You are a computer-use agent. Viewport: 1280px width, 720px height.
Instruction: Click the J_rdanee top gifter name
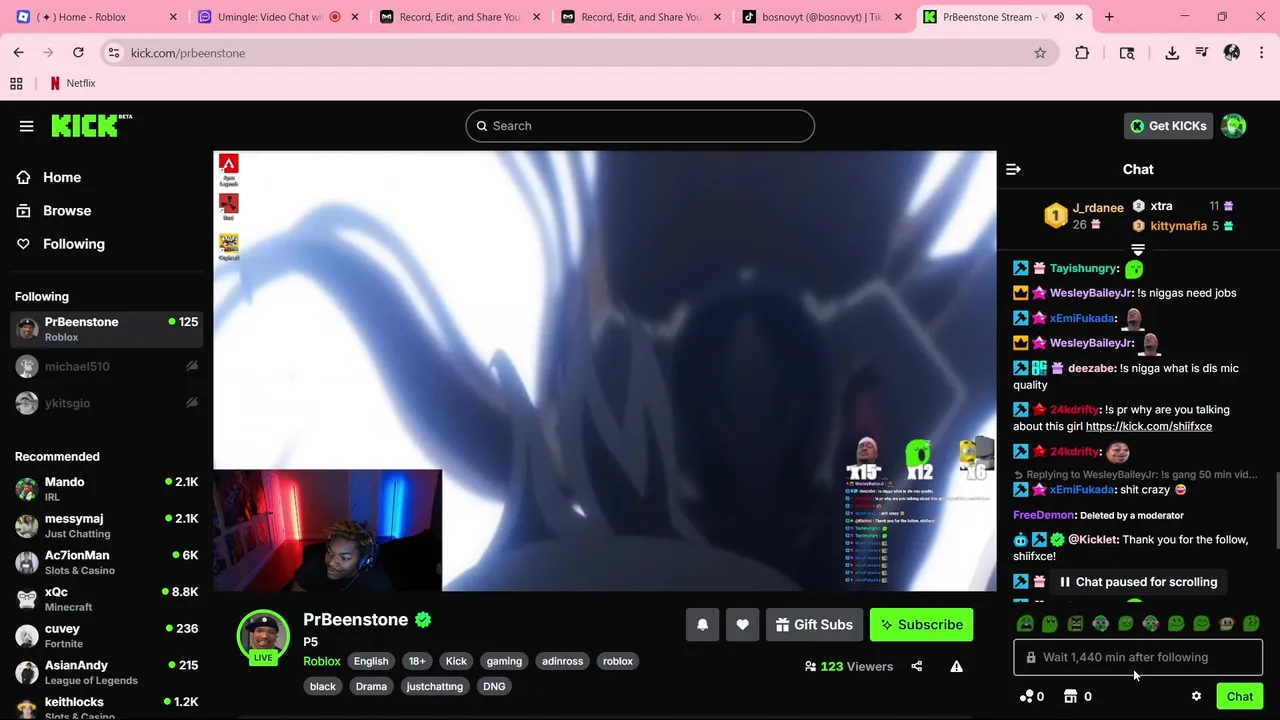[x=1098, y=208]
